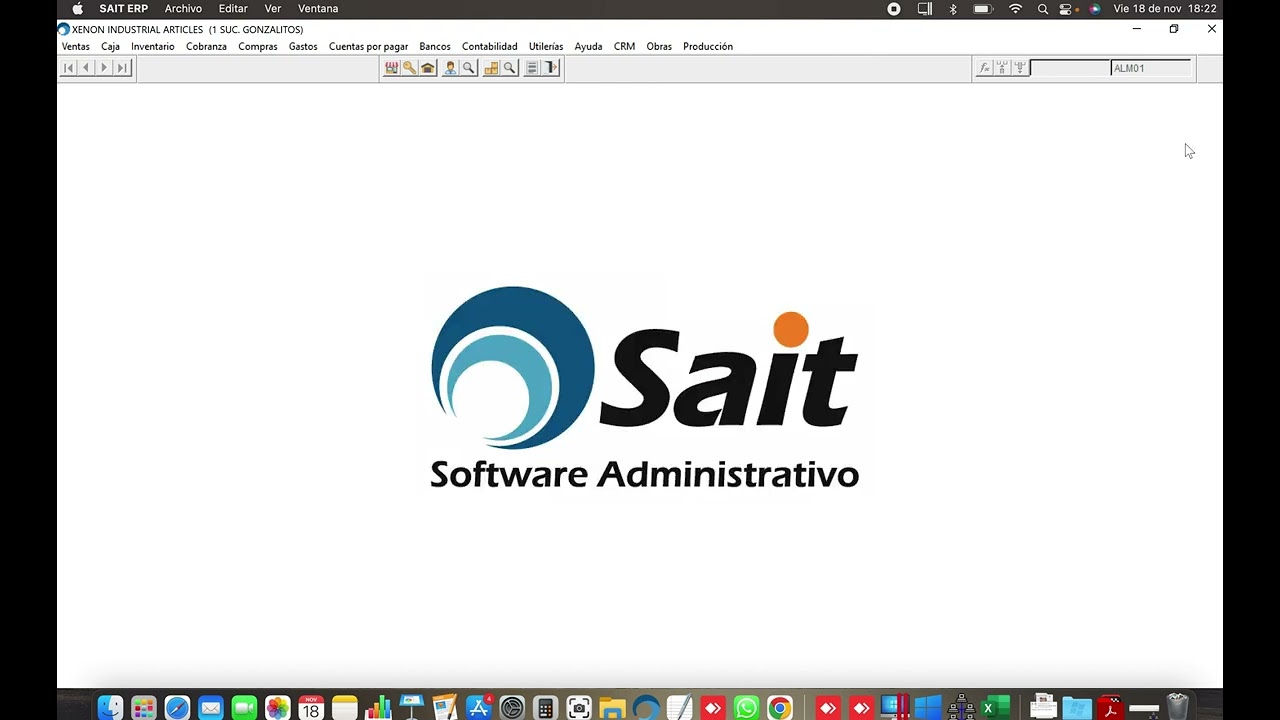Click the magnifier next to the person icon
The height and width of the screenshot is (720, 1280).
click(x=468, y=68)
